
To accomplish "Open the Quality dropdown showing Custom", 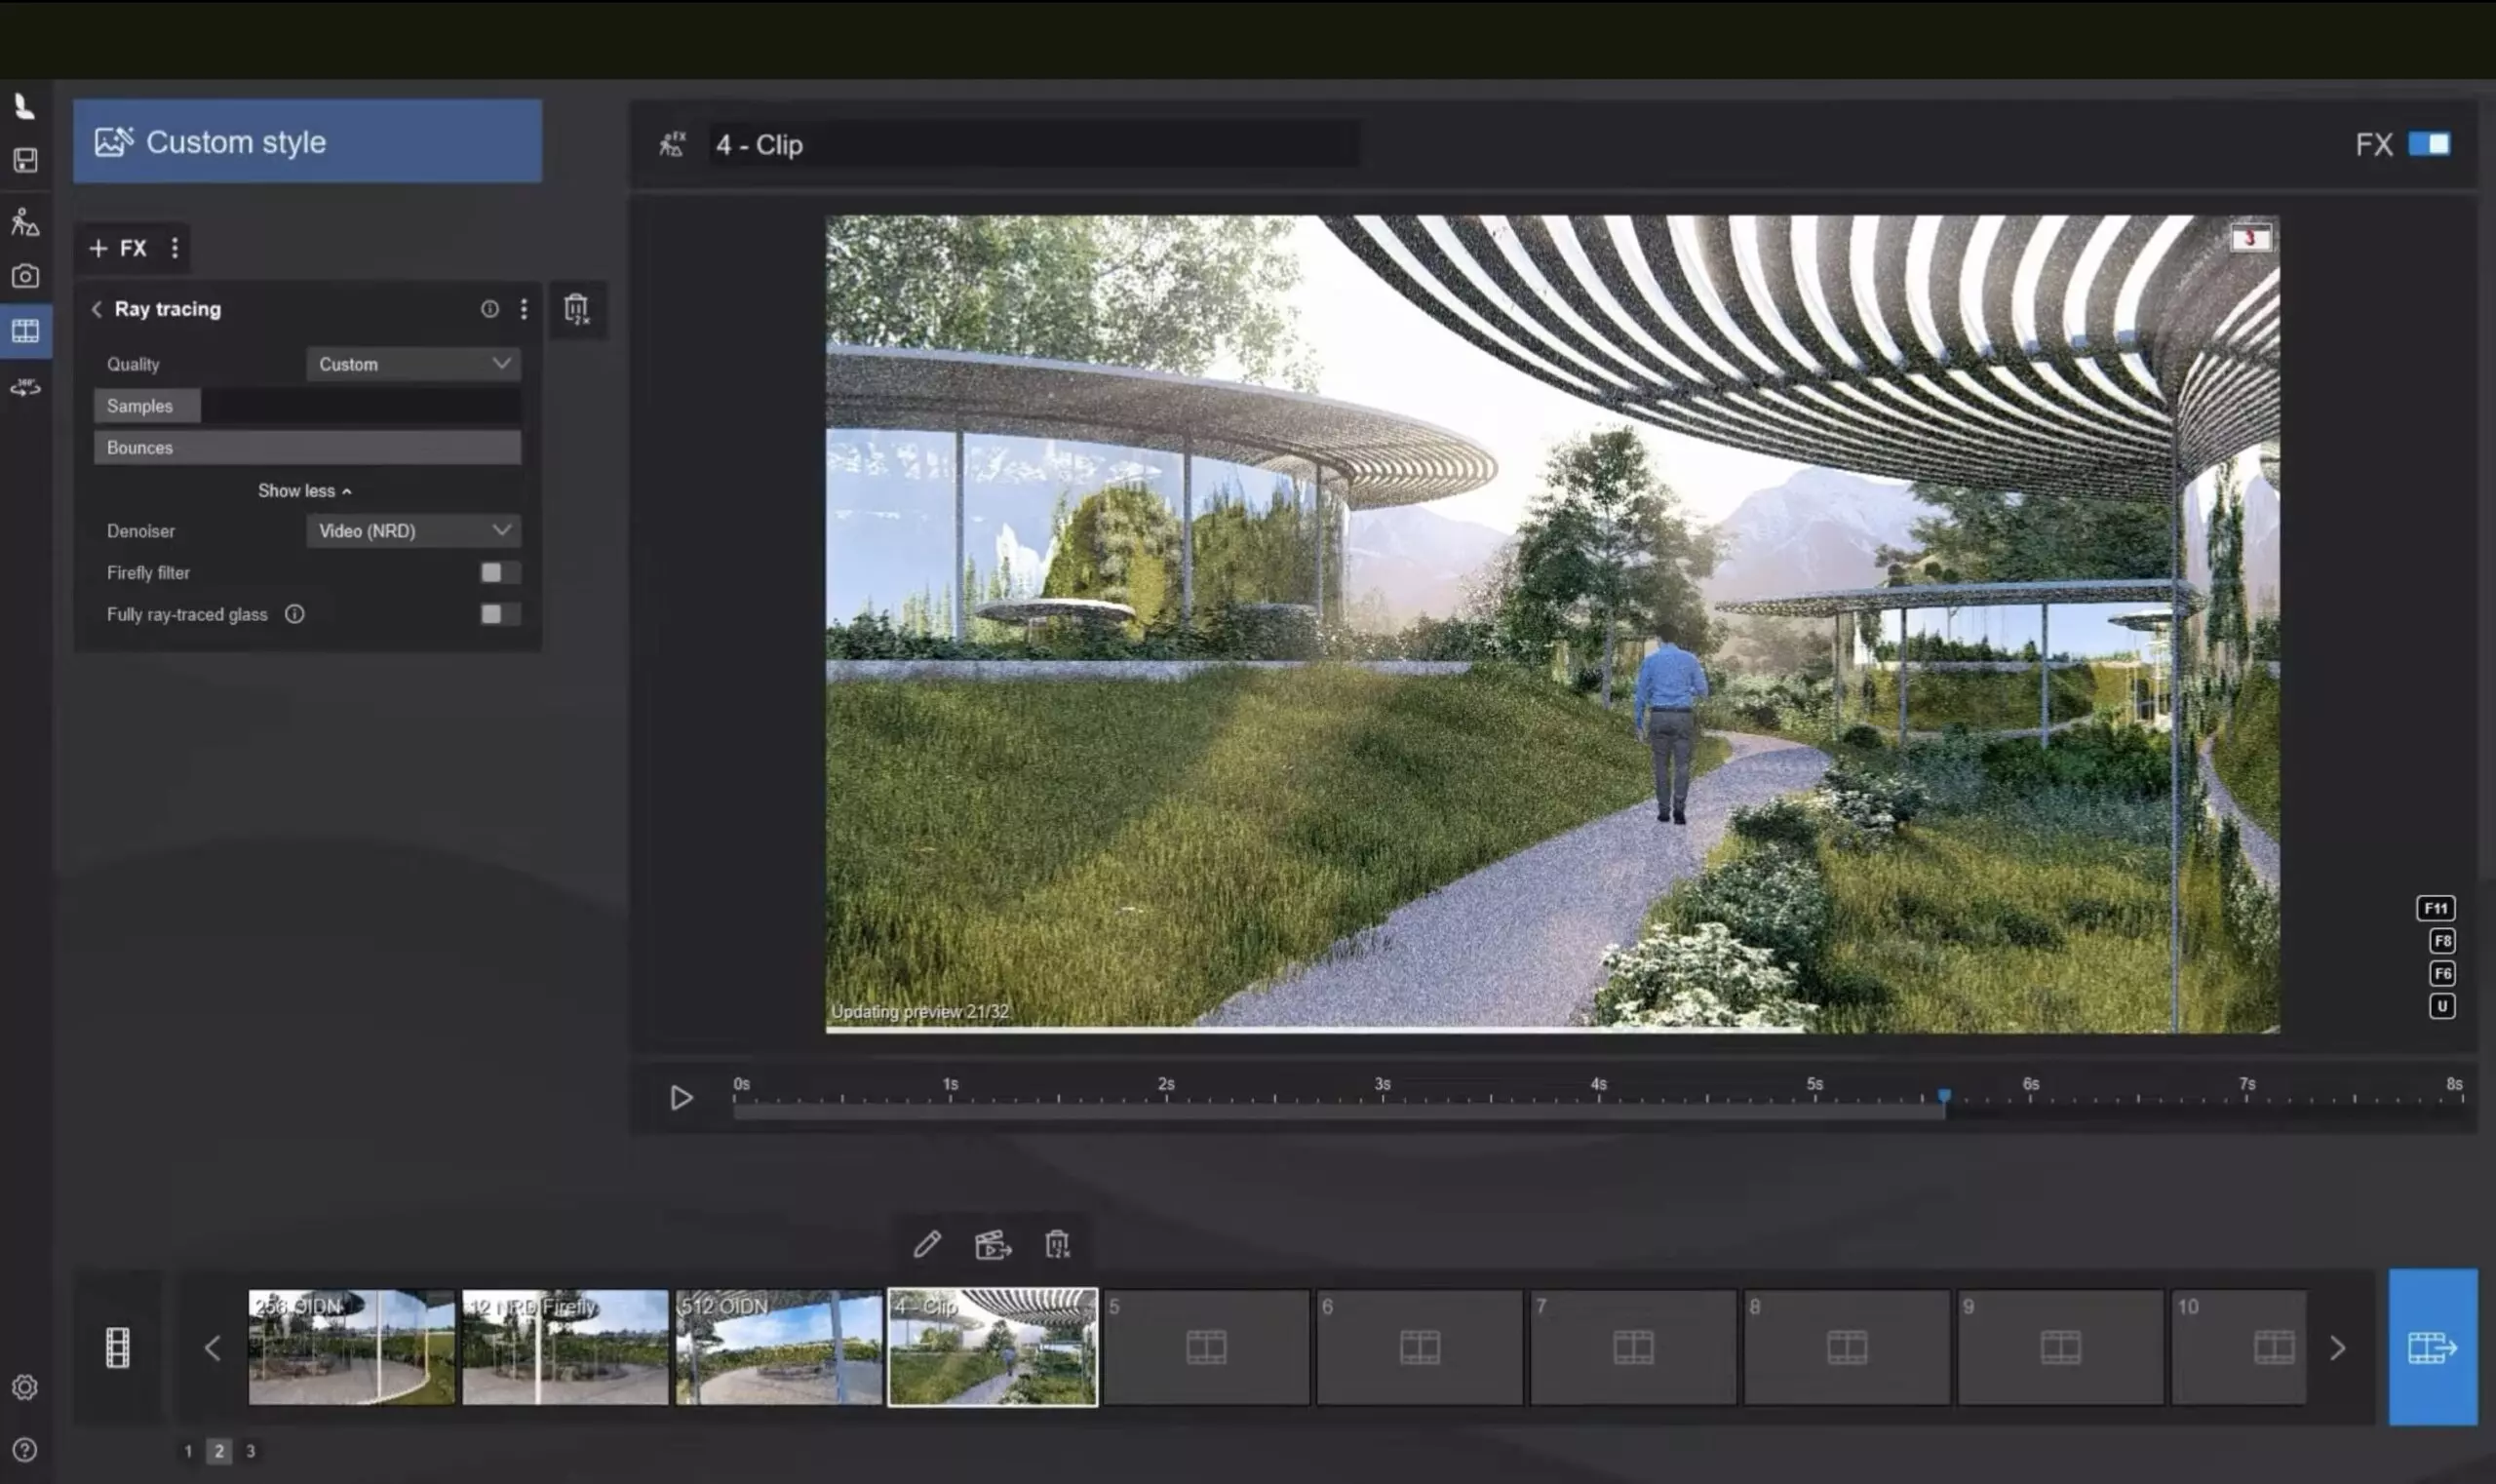I will [413, 364].
